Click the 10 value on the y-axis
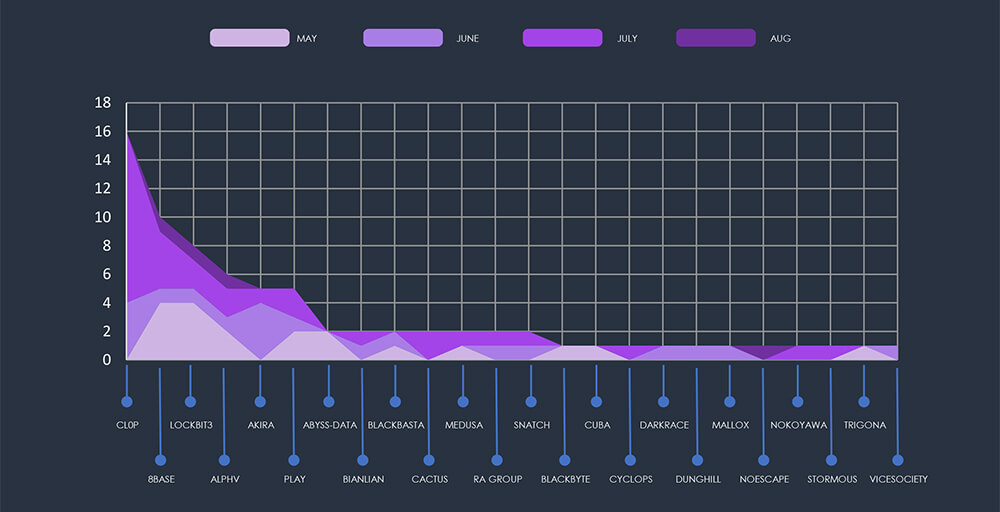Image resolution: width=1000 pixels, height=512 pixels. coord(103,217)
